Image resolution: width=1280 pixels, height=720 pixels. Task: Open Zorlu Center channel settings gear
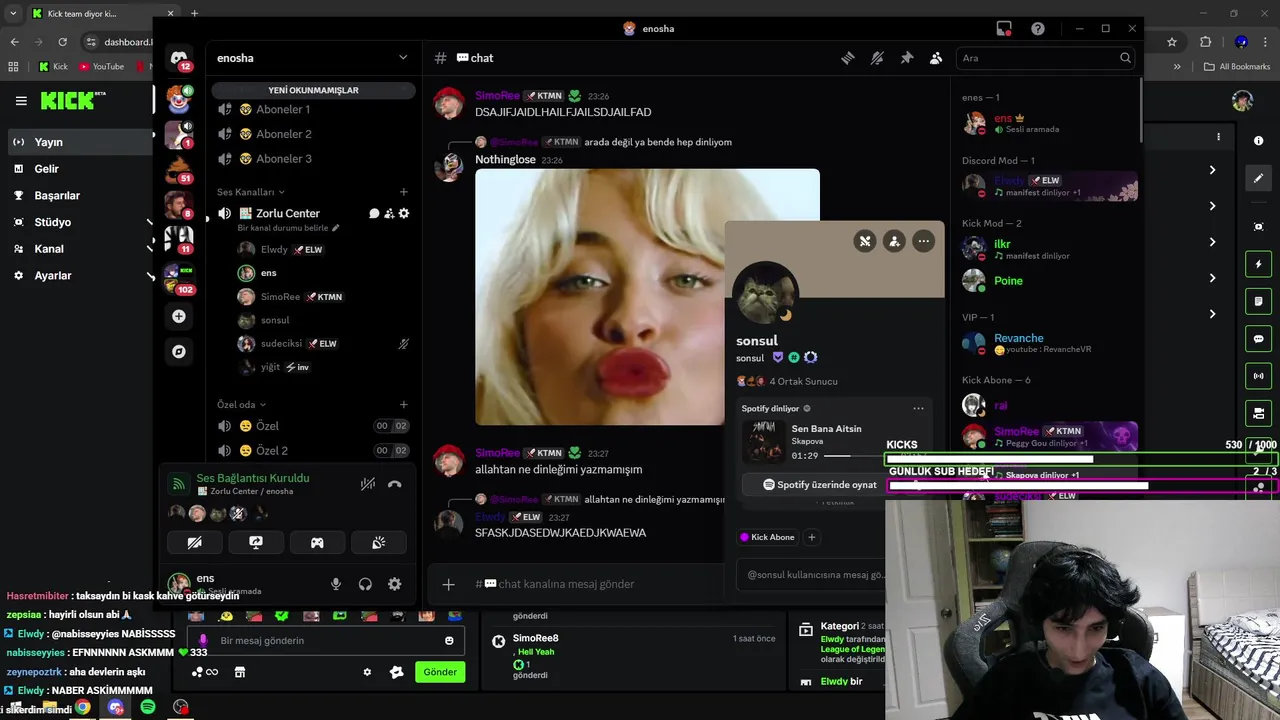(404, 213)
